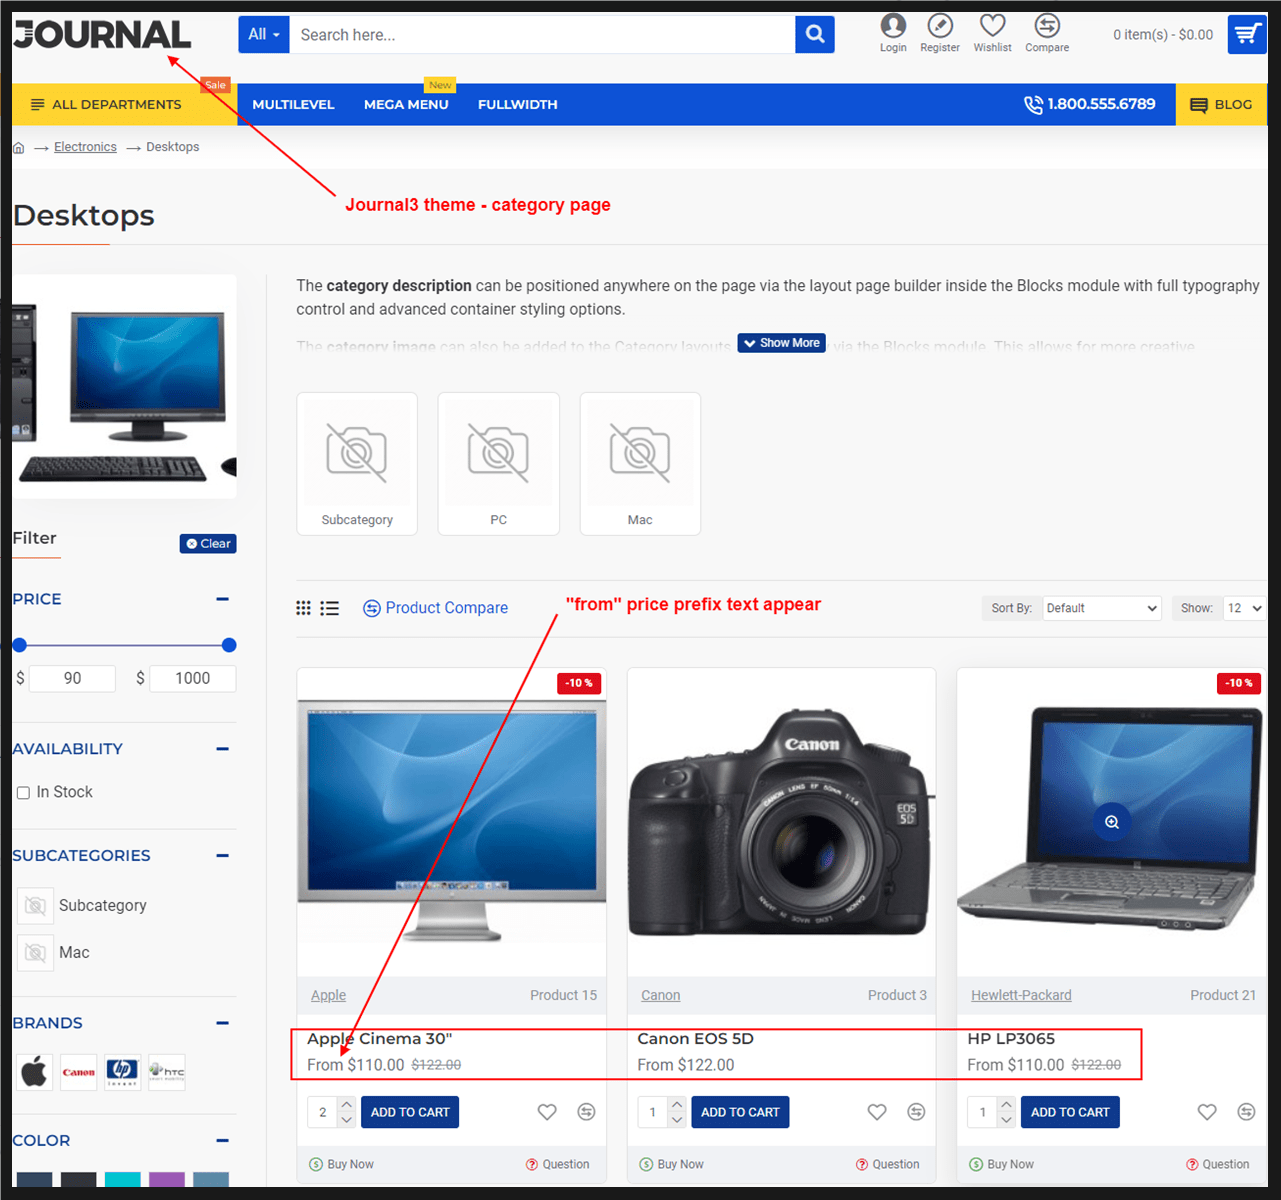Open the Mega Menu item
1281x1200 pixels.
[x=406, y=104]
